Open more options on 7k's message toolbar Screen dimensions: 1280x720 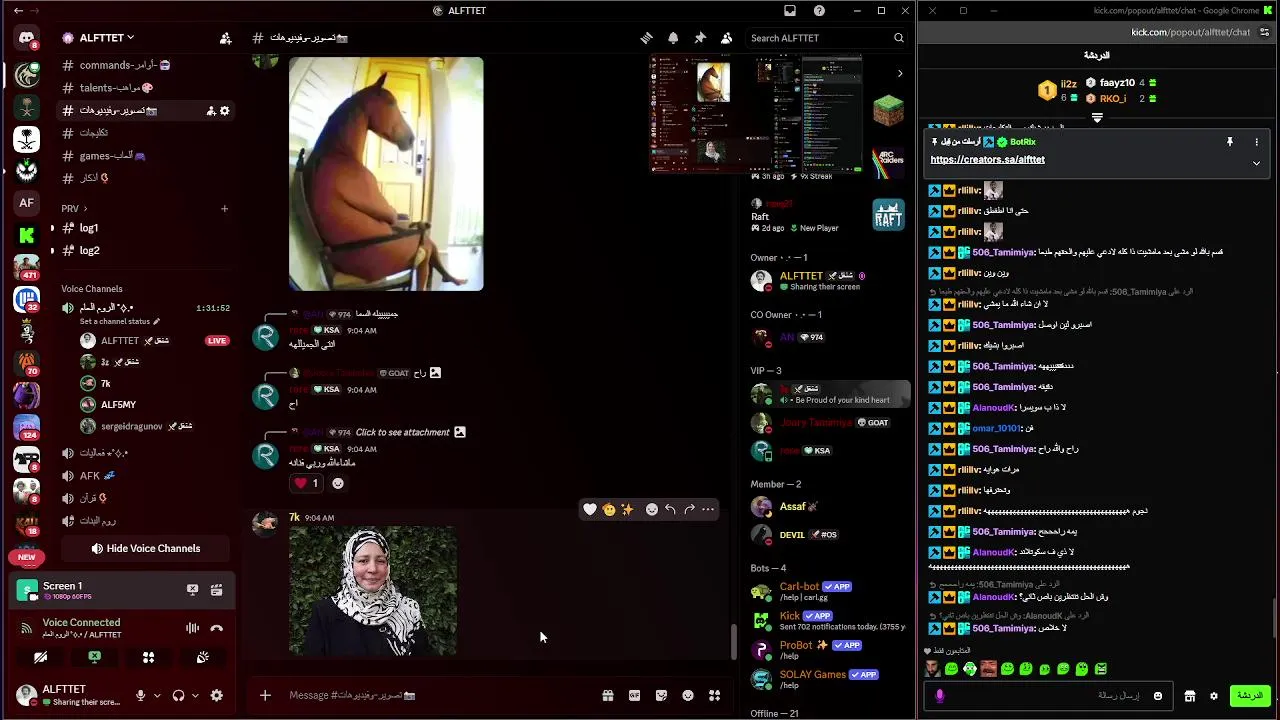click(708, 509)
